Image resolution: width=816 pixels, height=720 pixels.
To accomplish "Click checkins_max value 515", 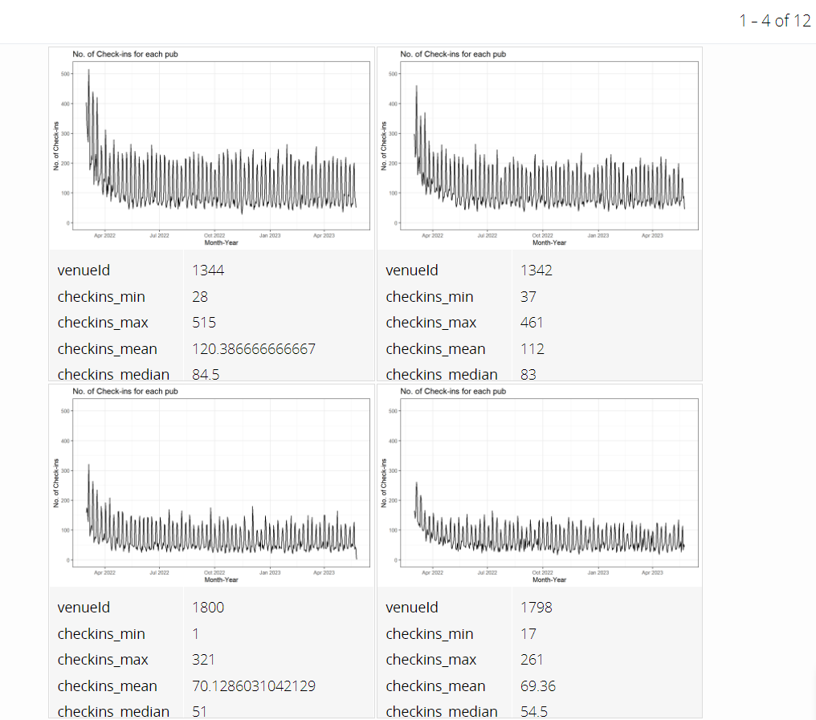I will point(204,323).
